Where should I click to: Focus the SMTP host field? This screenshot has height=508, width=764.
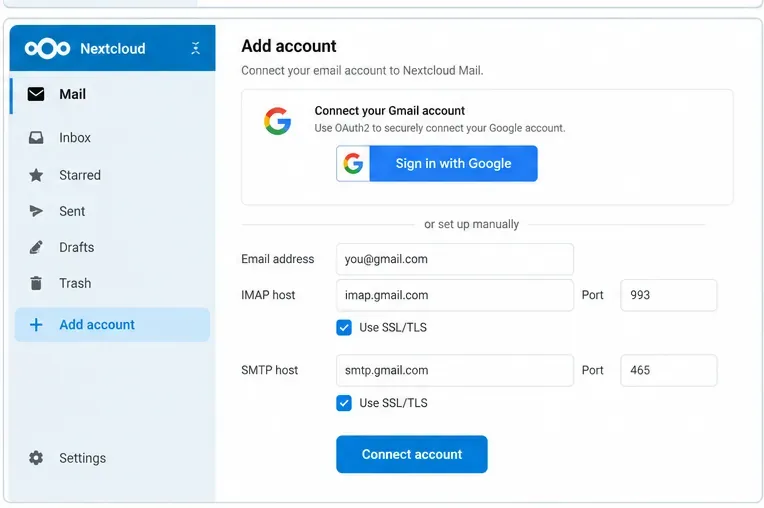(x=455, y=371)
